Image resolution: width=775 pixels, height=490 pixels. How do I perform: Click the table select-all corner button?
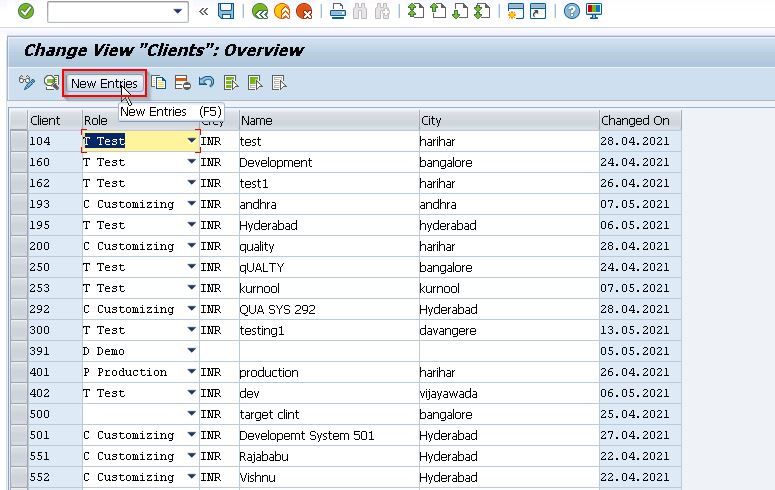point(18,120)
